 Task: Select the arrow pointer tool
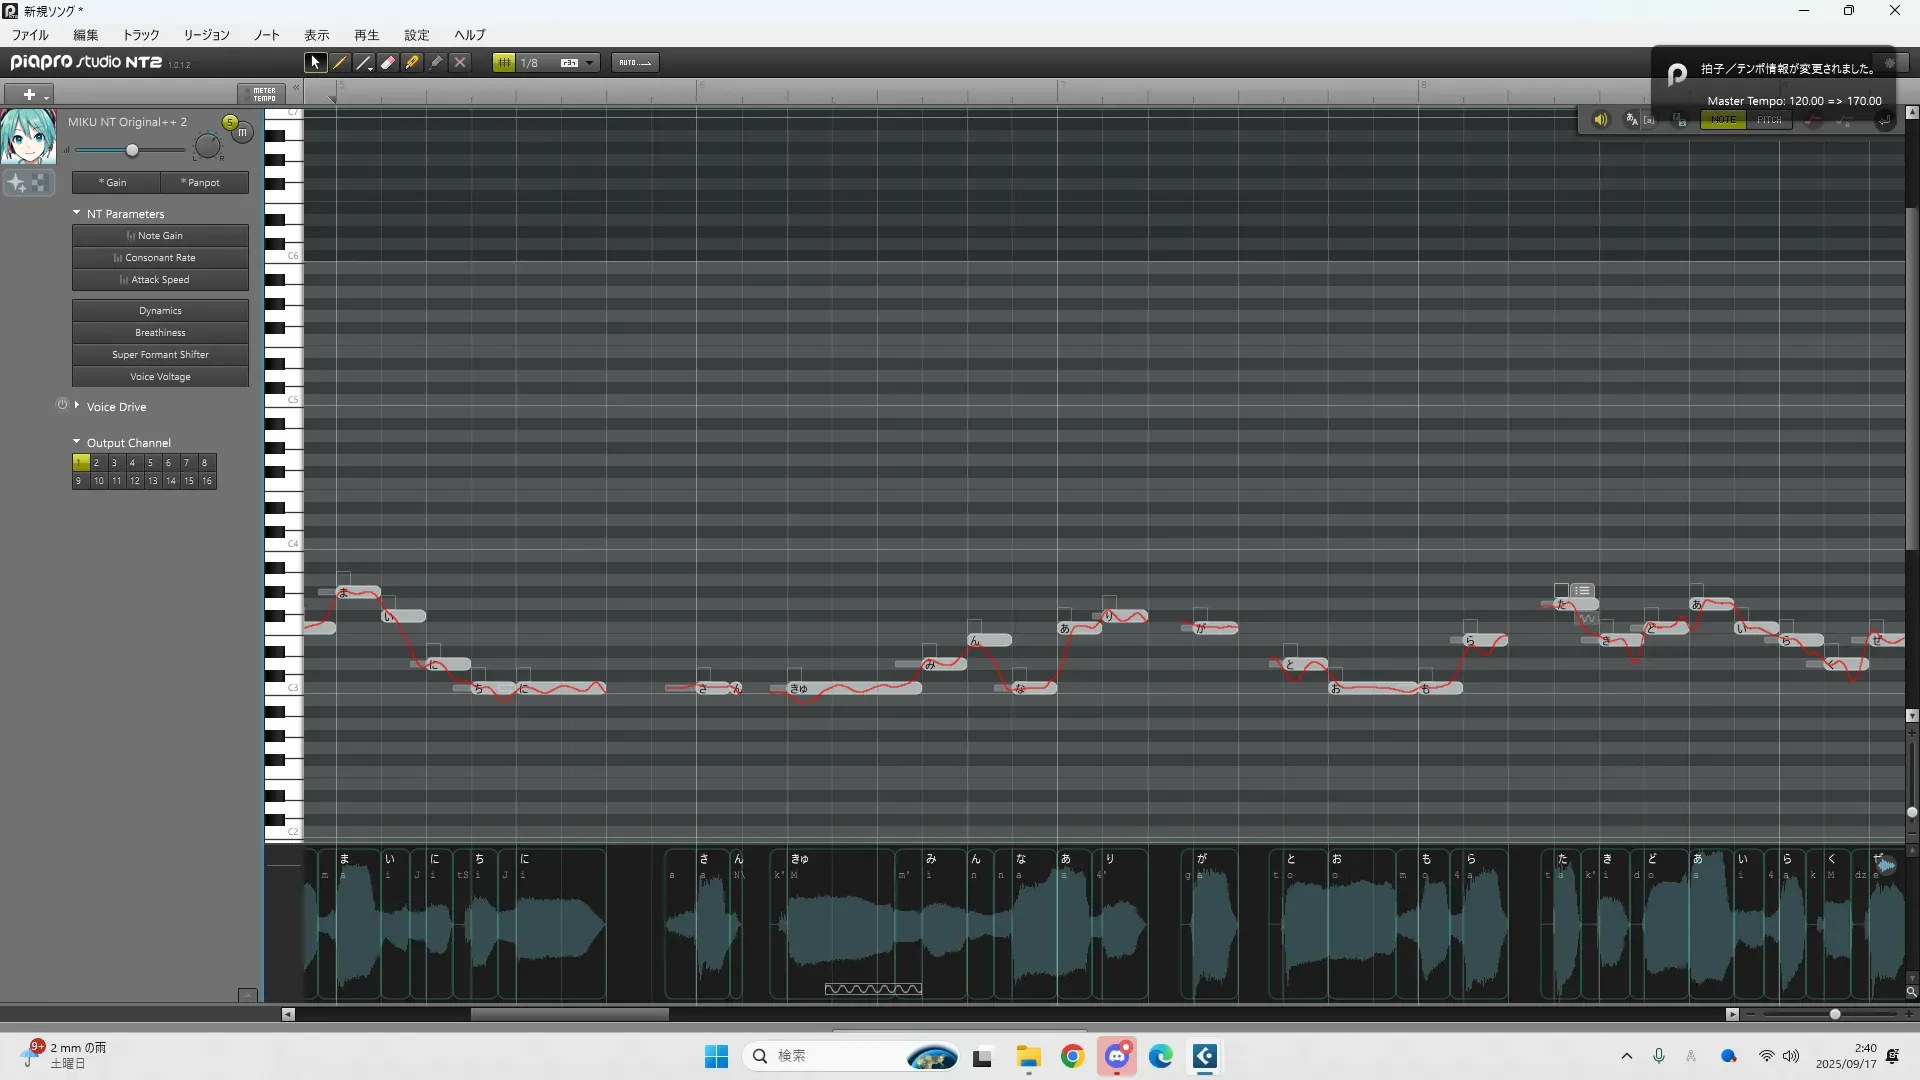tap(315, 62)
